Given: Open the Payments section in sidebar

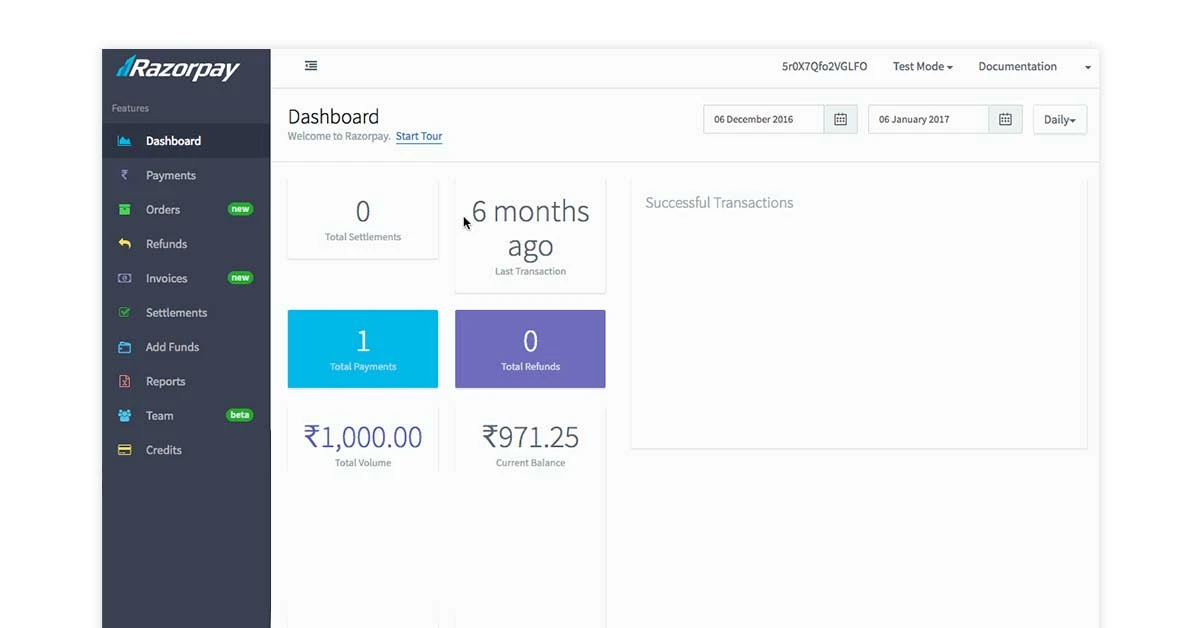Looking at the screenshot, I should click(167, 174).
